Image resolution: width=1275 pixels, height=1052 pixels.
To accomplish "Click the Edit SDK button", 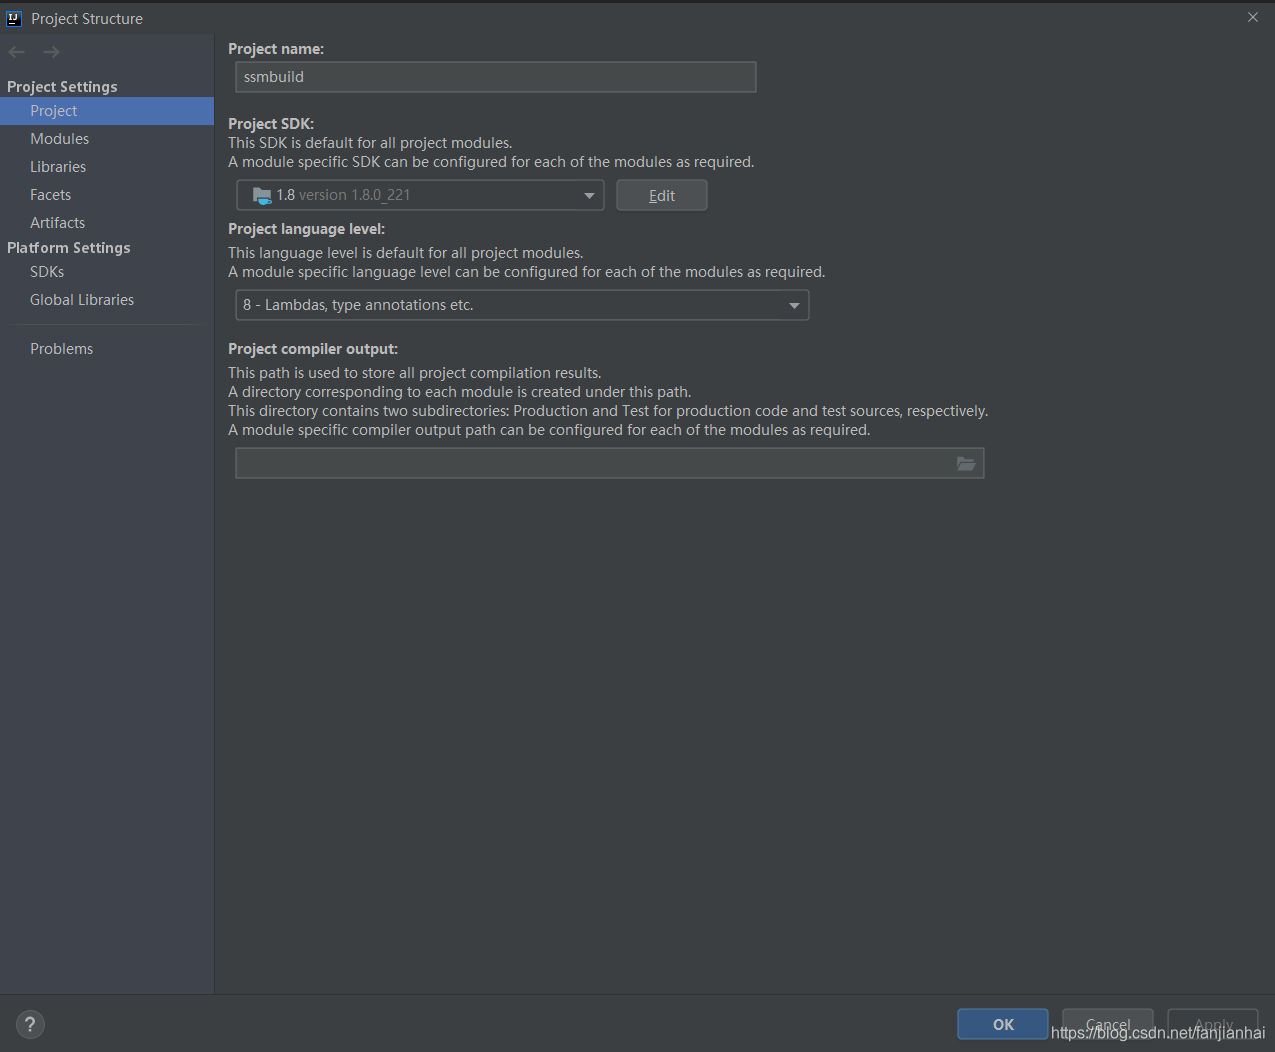I will click(x=662, y=195).
